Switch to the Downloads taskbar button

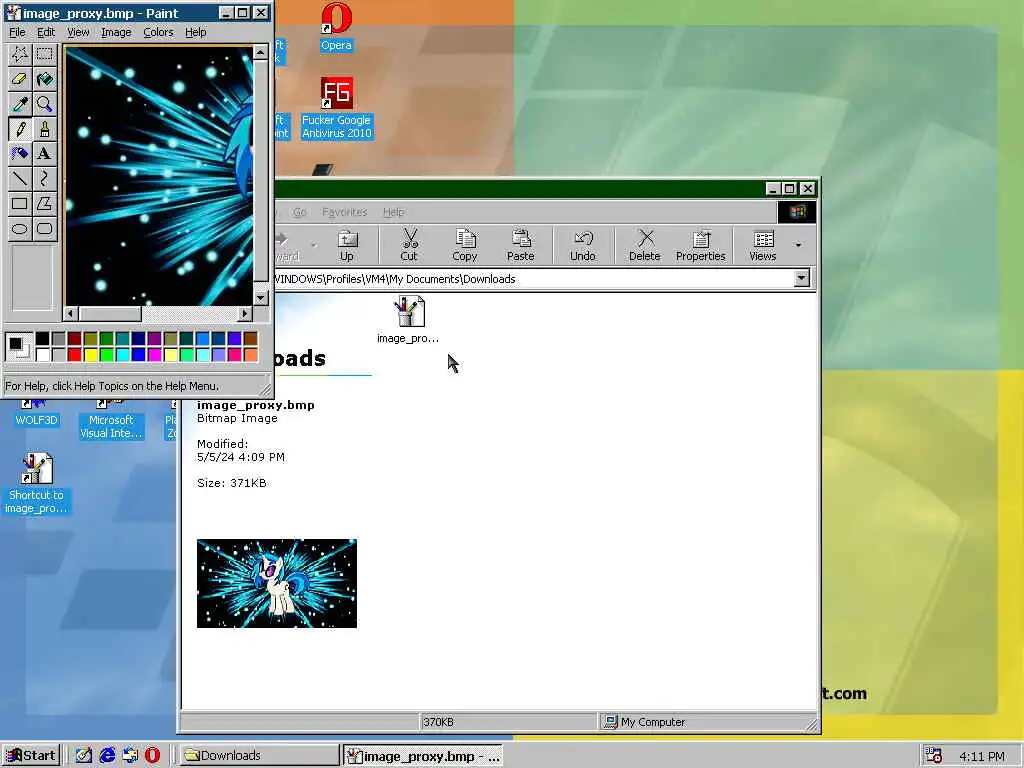pyautogui.click(x=259, y=755)
